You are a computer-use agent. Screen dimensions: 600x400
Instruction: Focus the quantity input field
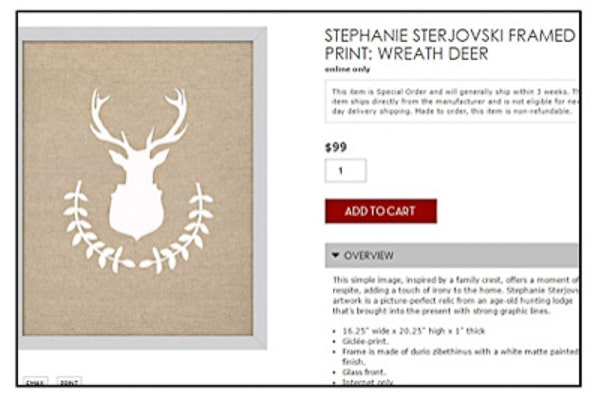pyautogui.click(x=346, y=170)
